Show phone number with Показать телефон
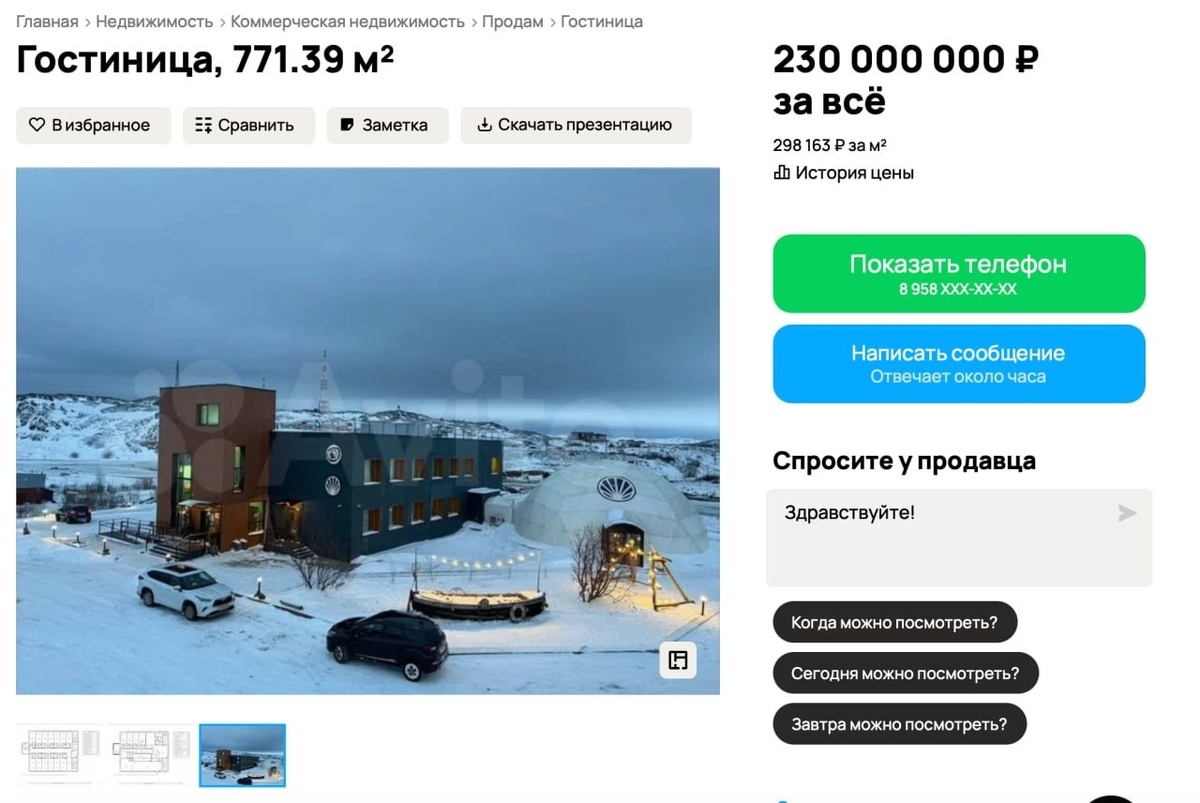 959,274
